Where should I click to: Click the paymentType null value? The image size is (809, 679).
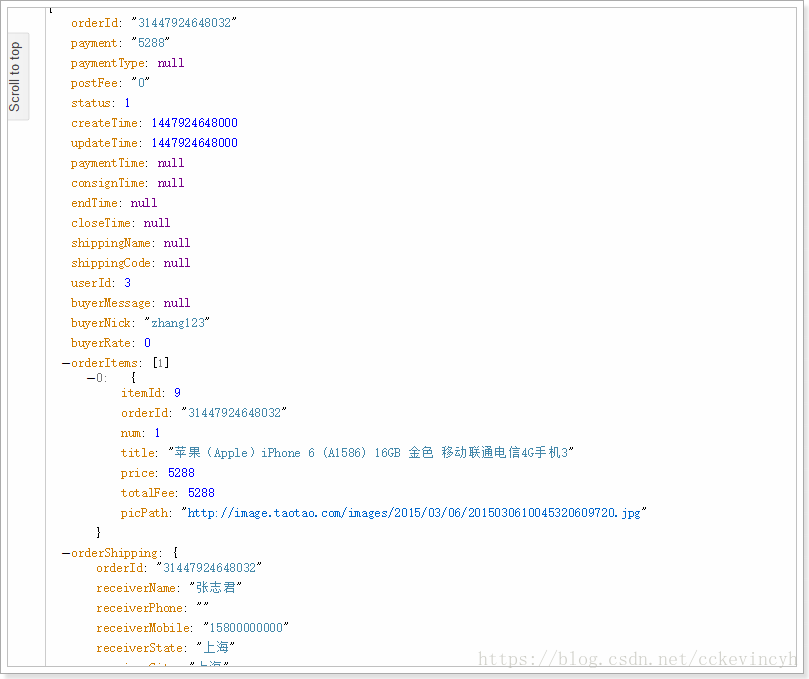171,63
